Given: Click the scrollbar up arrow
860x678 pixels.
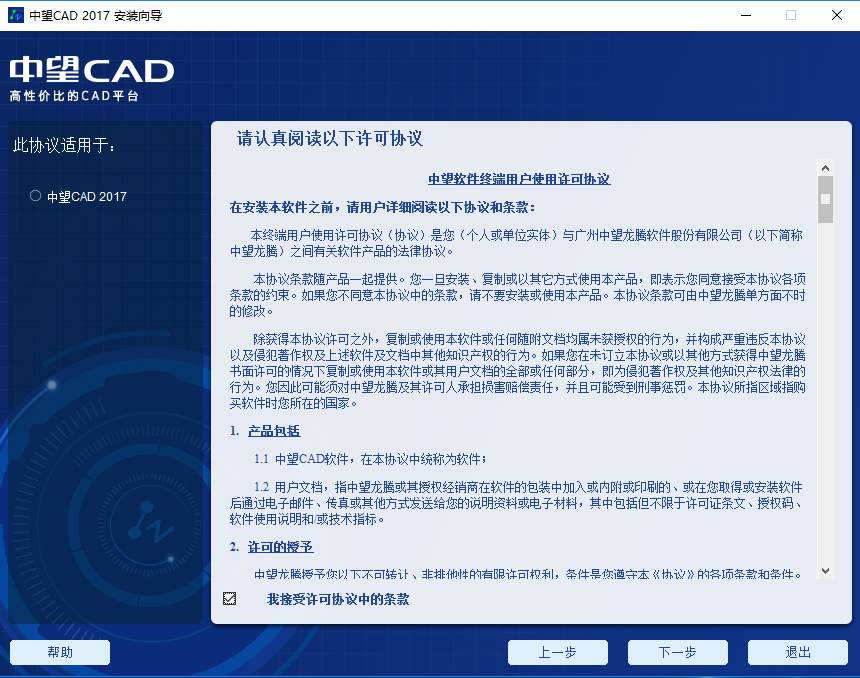Looking at the screenshot, I should click(826, 166).
